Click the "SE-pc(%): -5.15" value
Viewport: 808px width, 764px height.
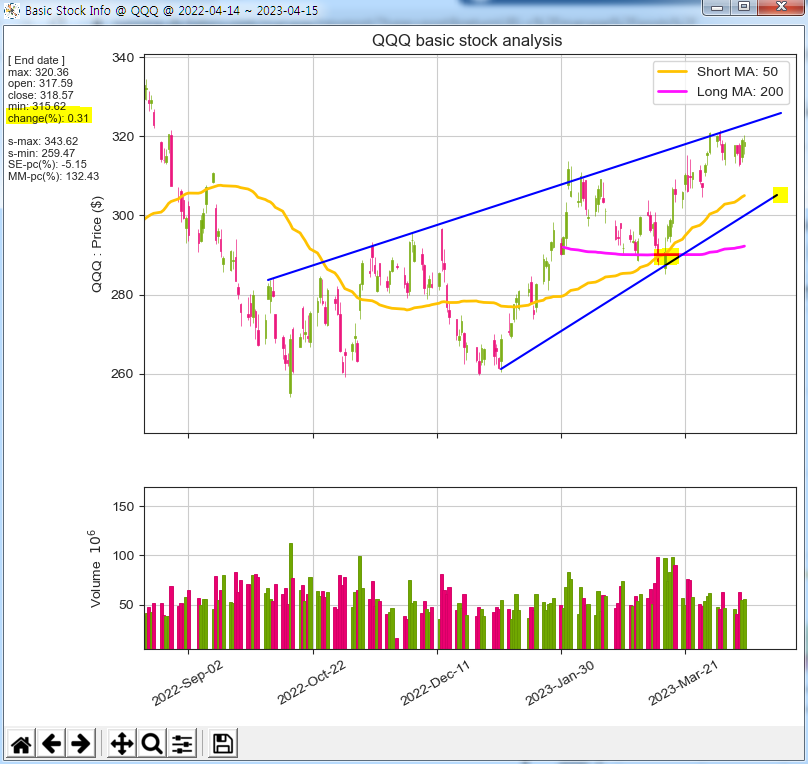click(x=47, y=164)
